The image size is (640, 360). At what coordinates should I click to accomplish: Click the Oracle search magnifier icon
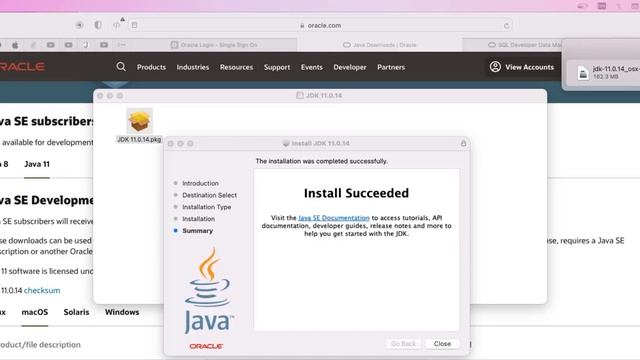click(x=121, y=67)
